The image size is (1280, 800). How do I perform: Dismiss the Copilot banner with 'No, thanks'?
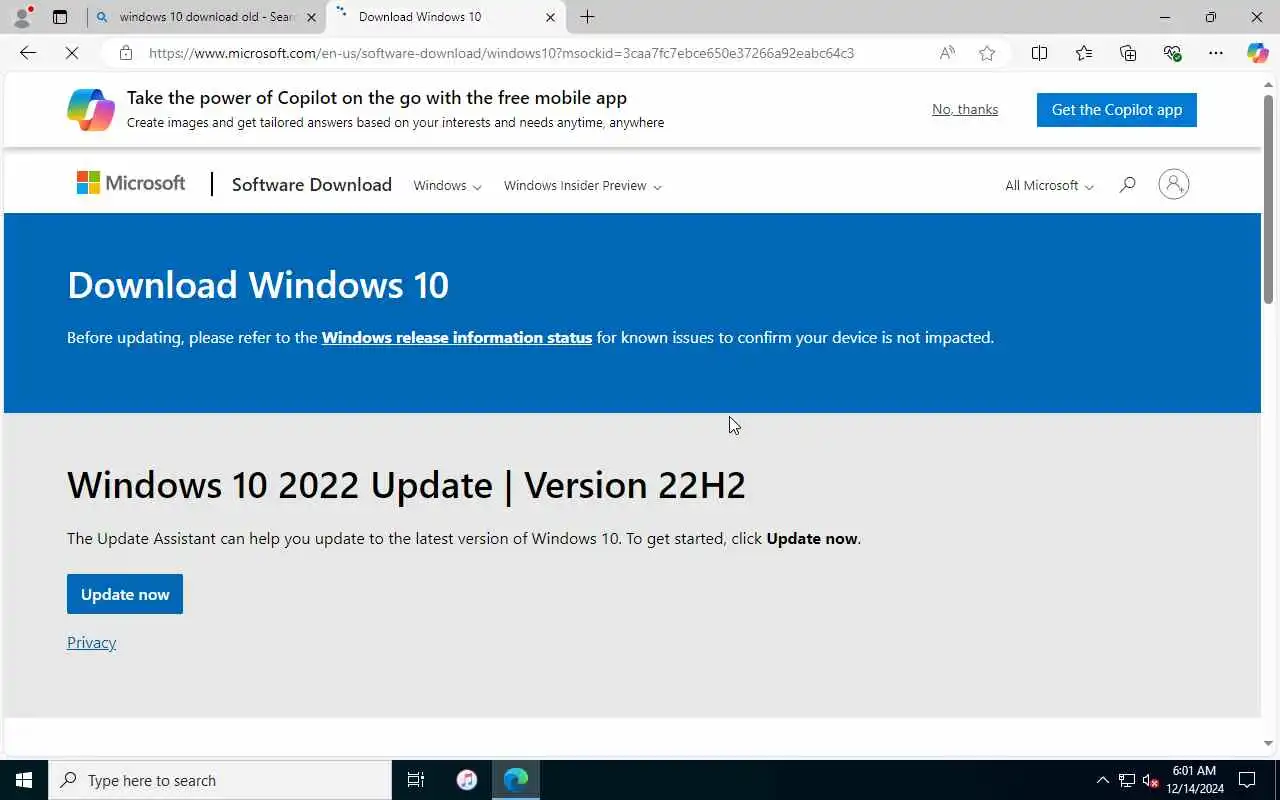coord(965,109)
